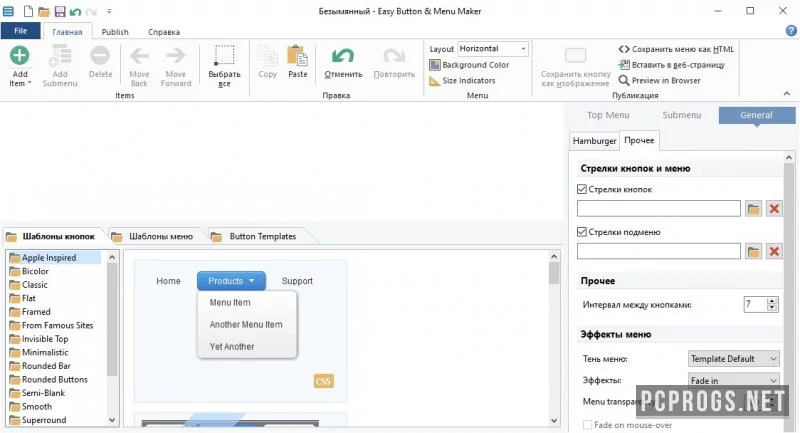The width and height of the screenshot is (800, 433).
Task: Collapse the ribbon with the chevron
Action: [x=787, y=94]
